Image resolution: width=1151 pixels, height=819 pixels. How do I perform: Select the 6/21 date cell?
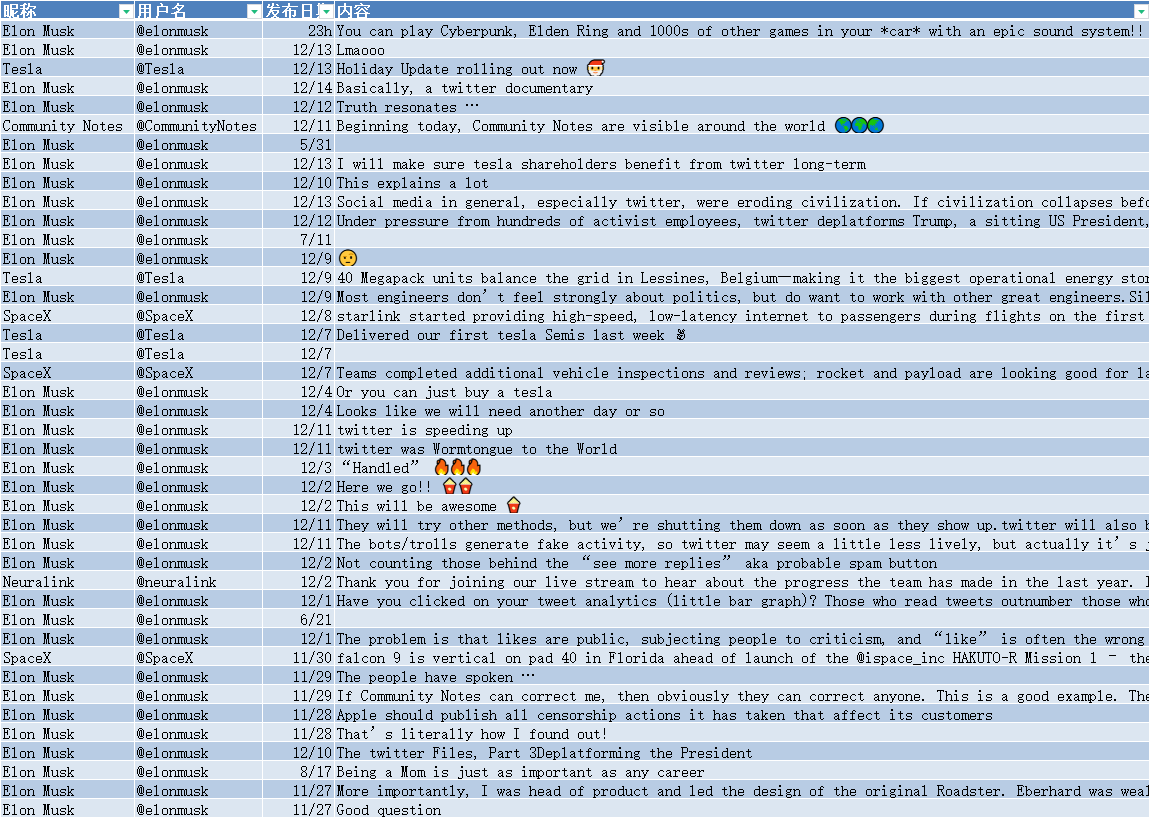(x=299, y=620)
